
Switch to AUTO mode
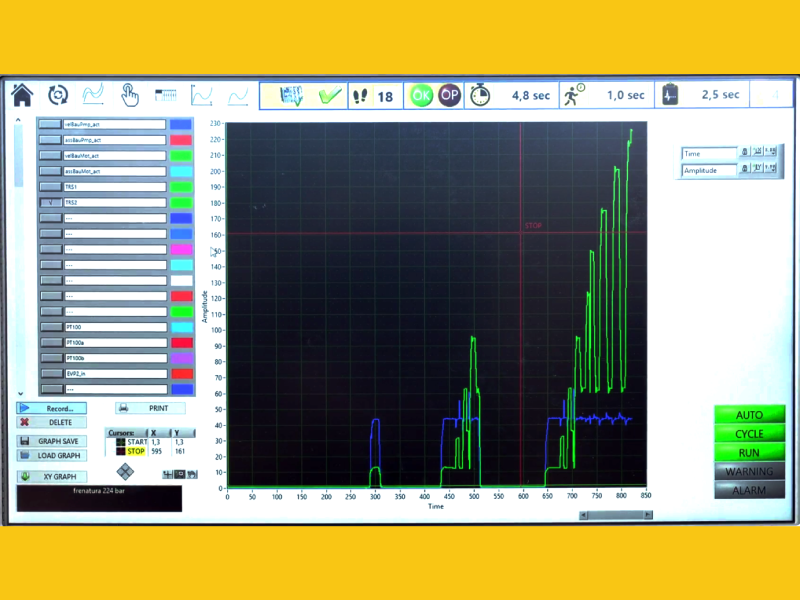[x=749, y=415]
